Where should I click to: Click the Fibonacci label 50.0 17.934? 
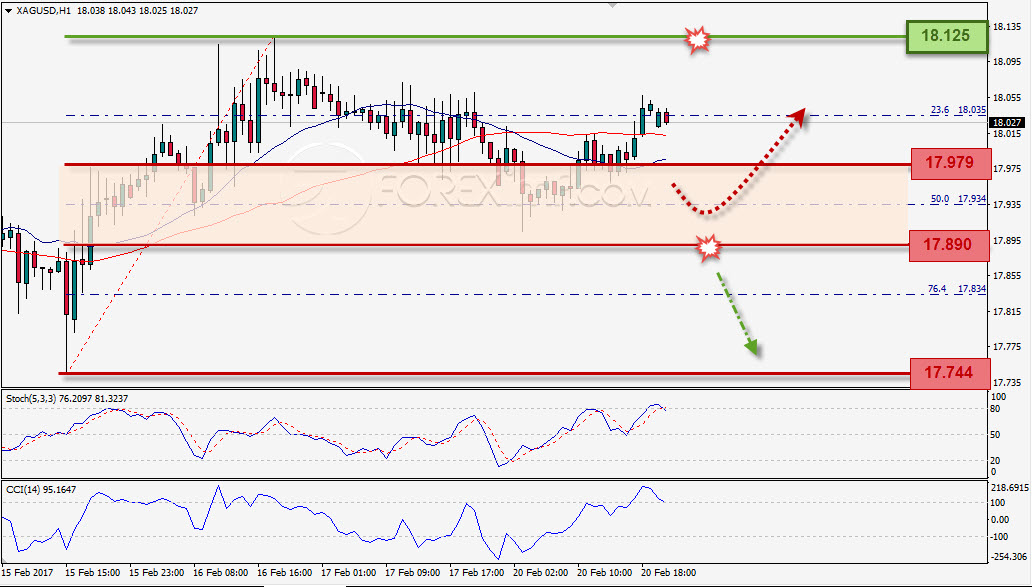pos(958,199)
